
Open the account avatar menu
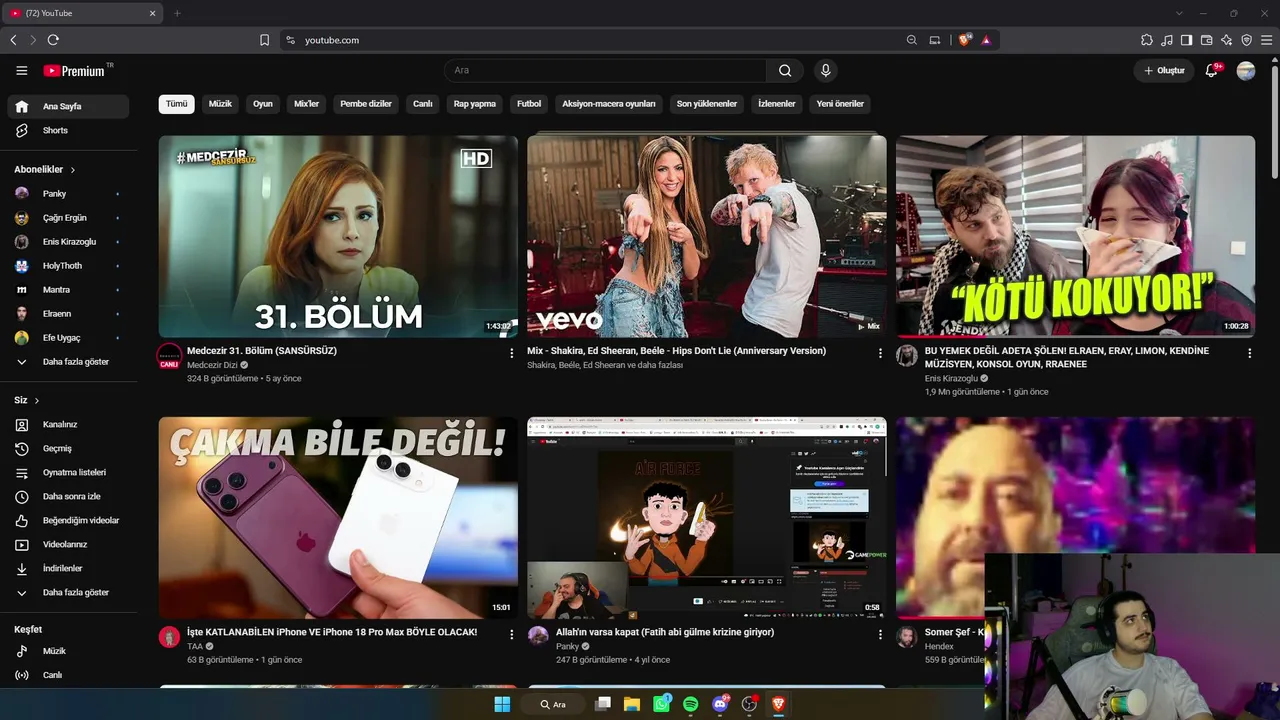tap(1246, 70)
